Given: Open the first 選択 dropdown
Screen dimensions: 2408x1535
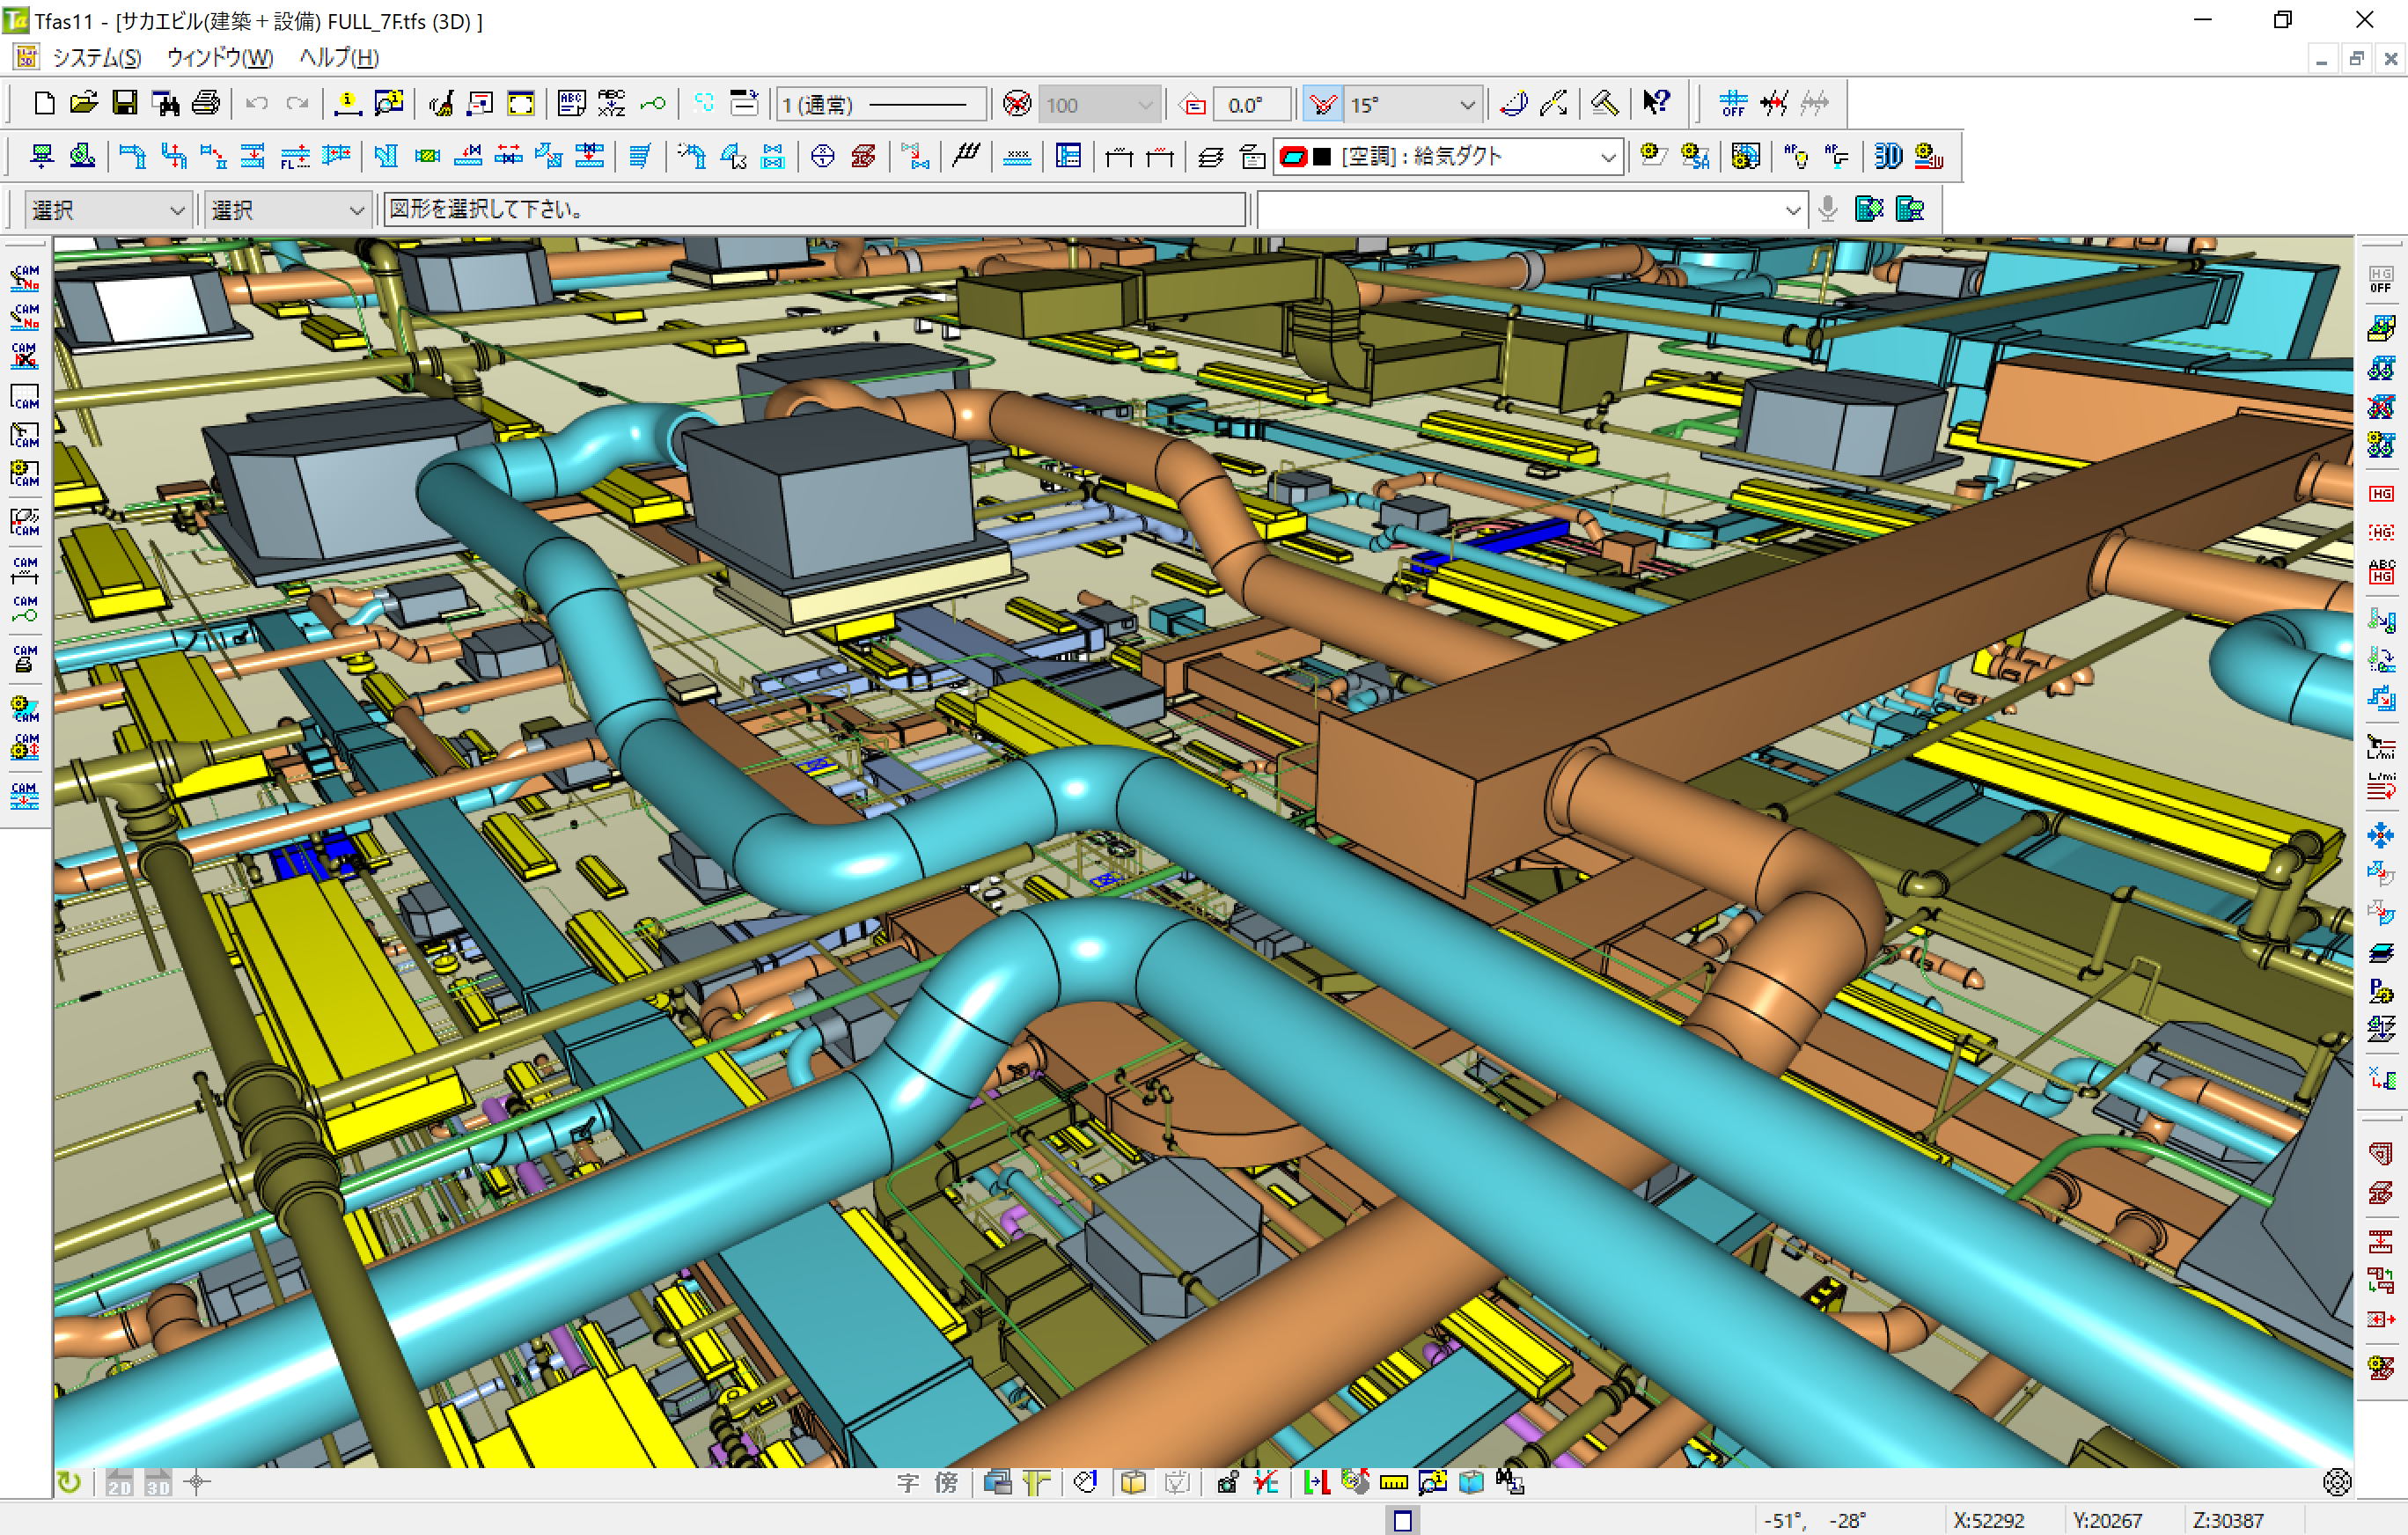Looking at the screenshot, I should [176, 210].
